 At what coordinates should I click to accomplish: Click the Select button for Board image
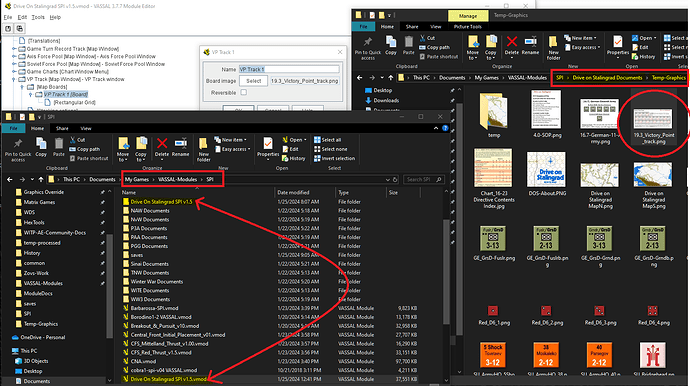click(x=253, y=81)
